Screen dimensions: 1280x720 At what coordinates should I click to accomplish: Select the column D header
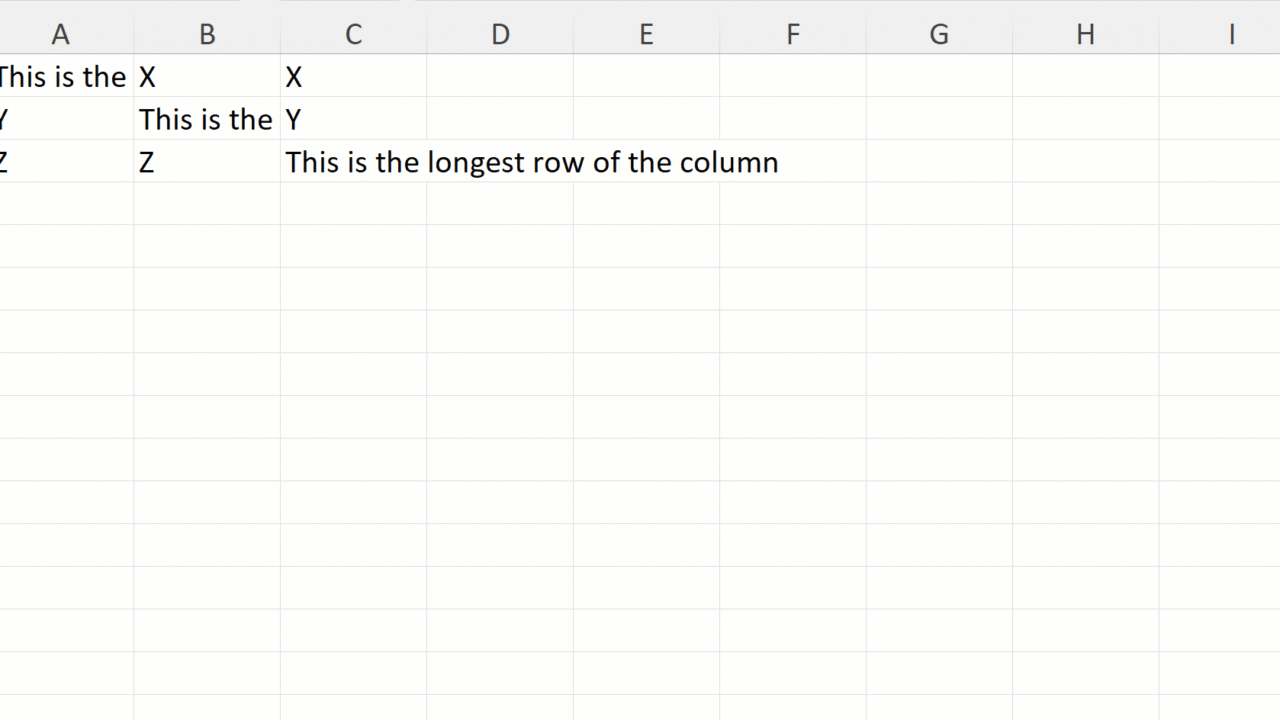point(500,34)
